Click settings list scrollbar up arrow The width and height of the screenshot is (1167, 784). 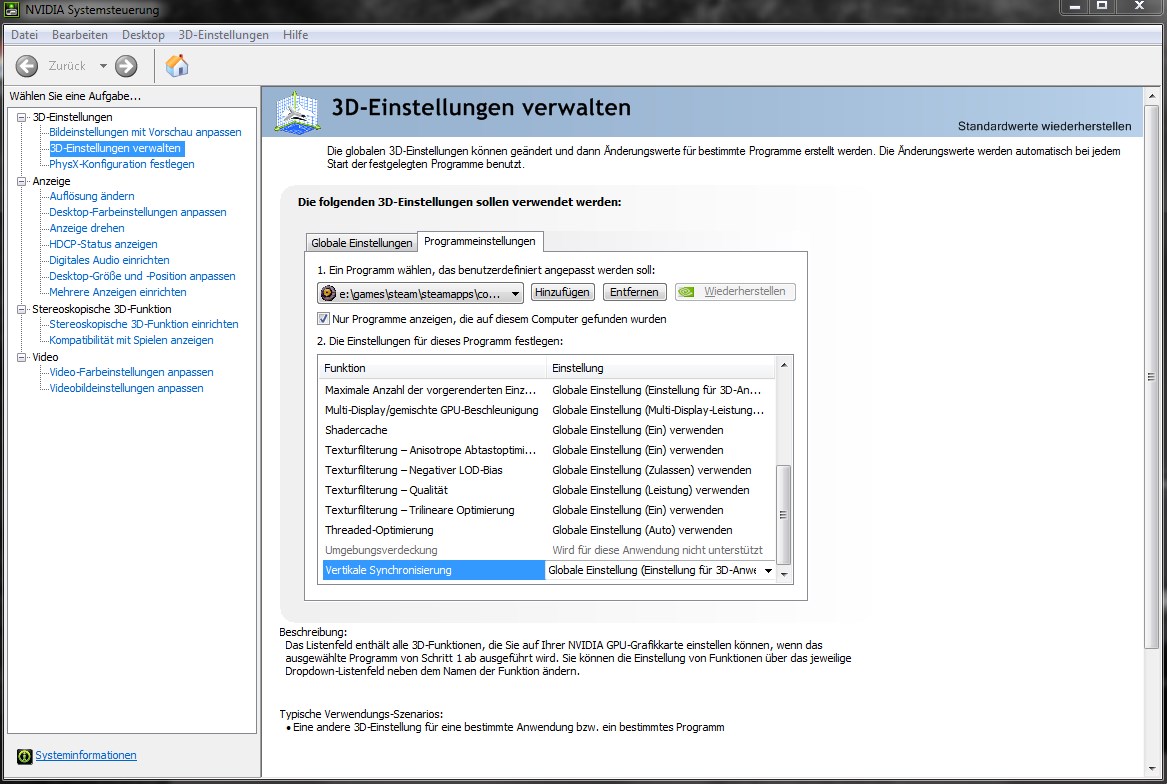point(784,365)
